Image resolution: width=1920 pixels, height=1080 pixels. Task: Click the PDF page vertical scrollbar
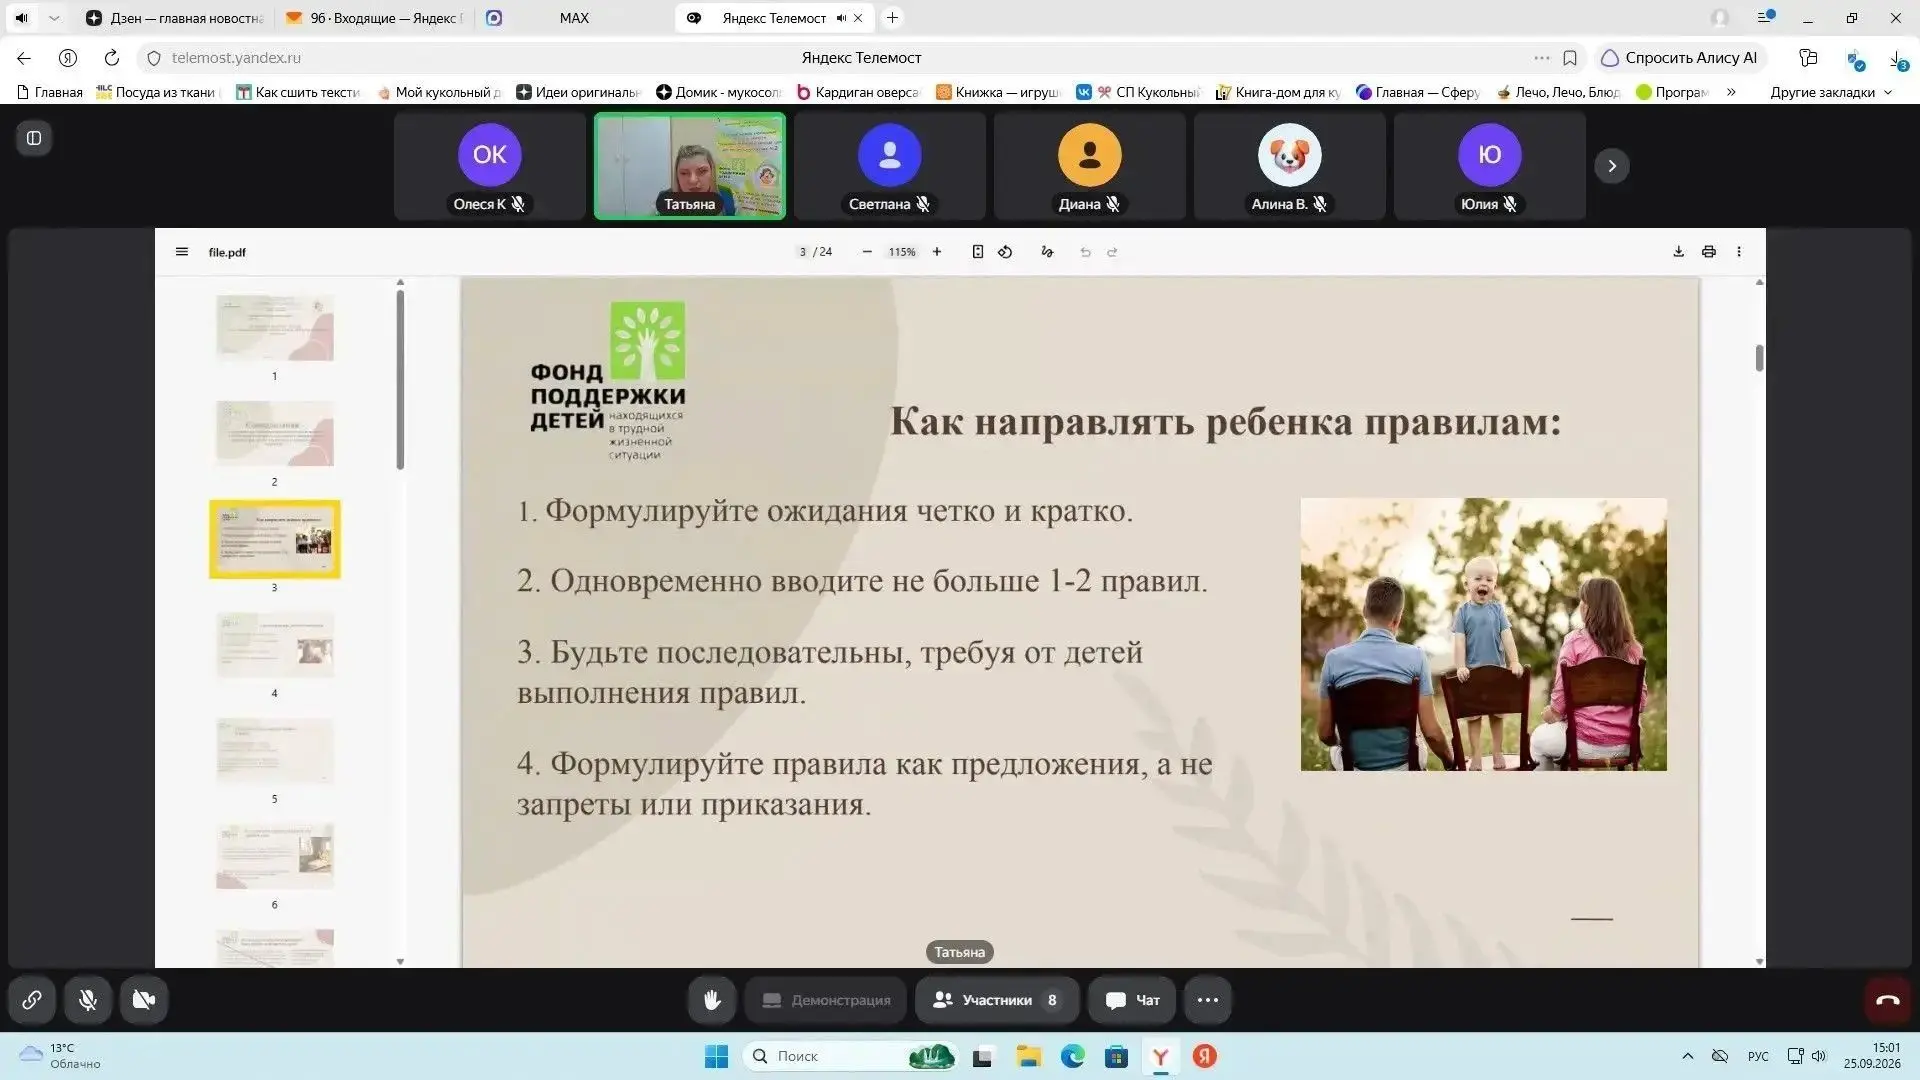pyautogui.click(x=1759, y=358)
